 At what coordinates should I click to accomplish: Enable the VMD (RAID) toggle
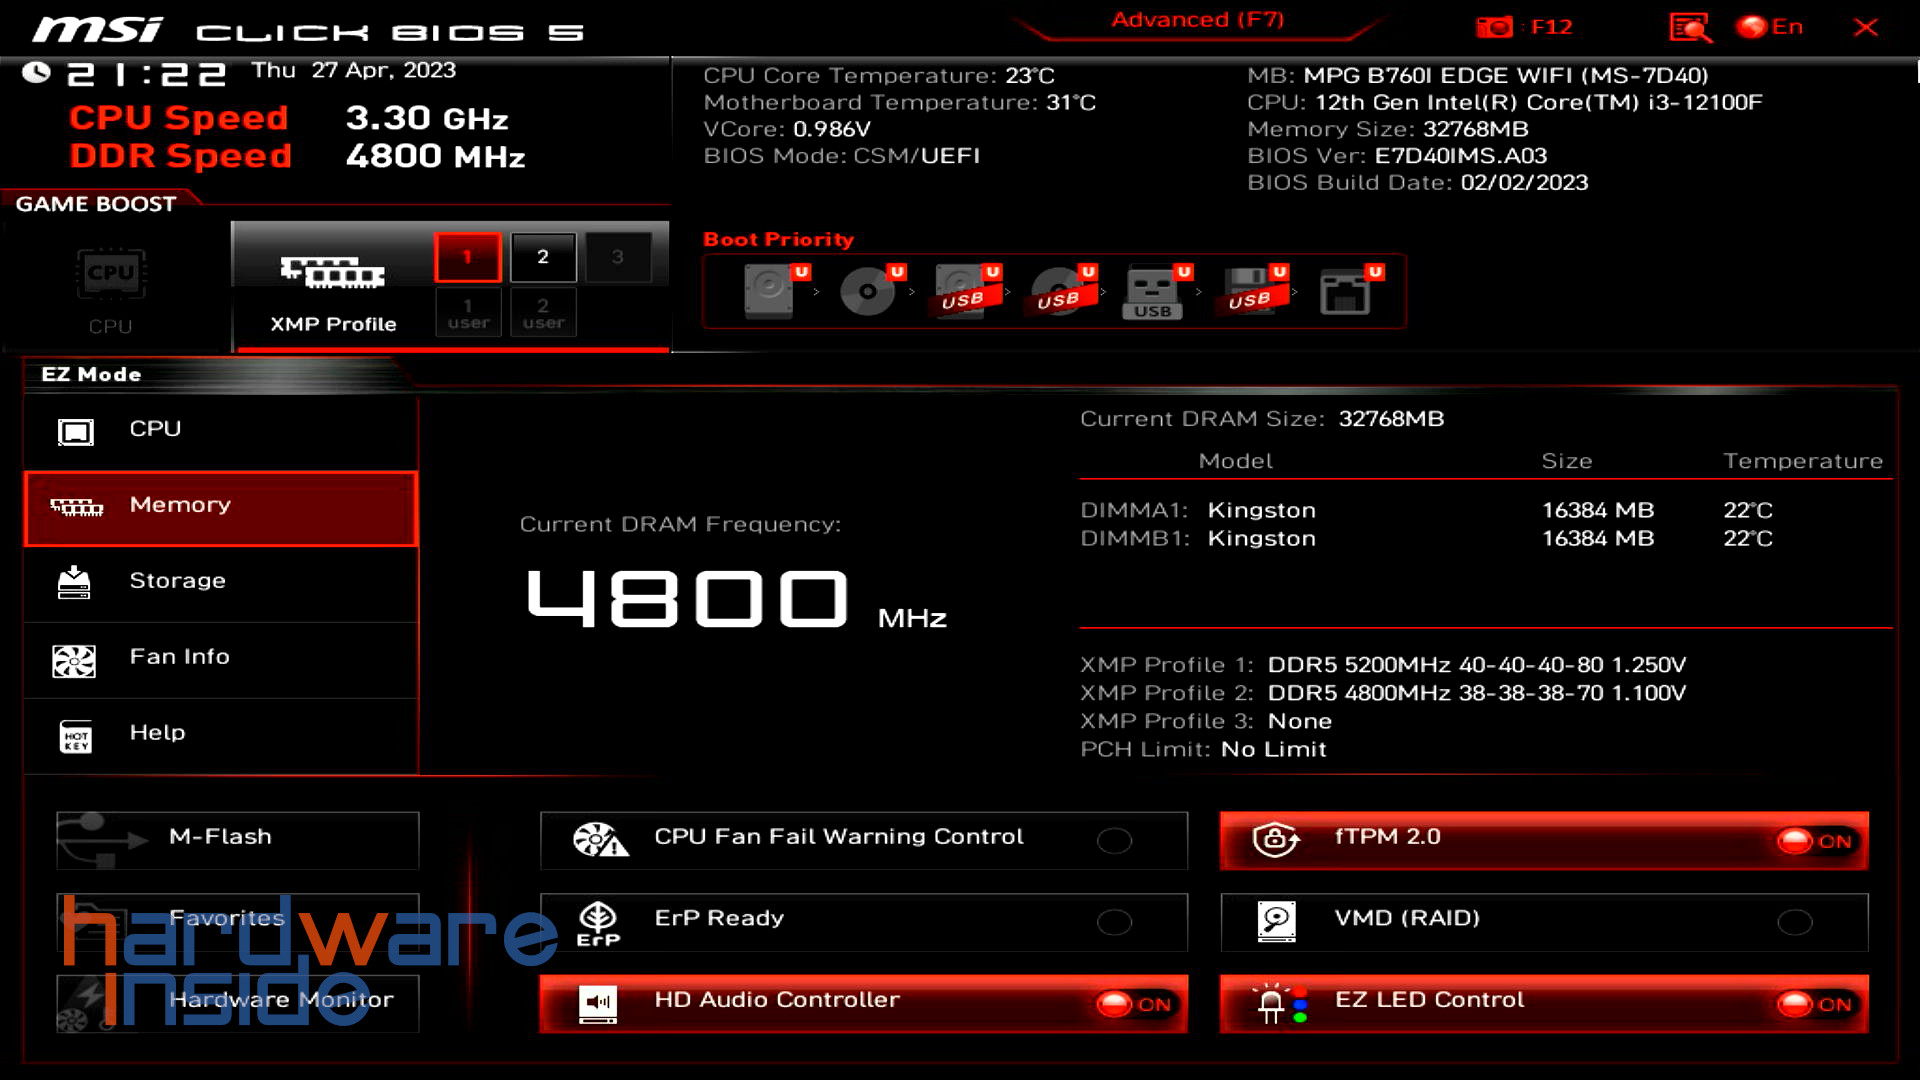coord(1794,922)
